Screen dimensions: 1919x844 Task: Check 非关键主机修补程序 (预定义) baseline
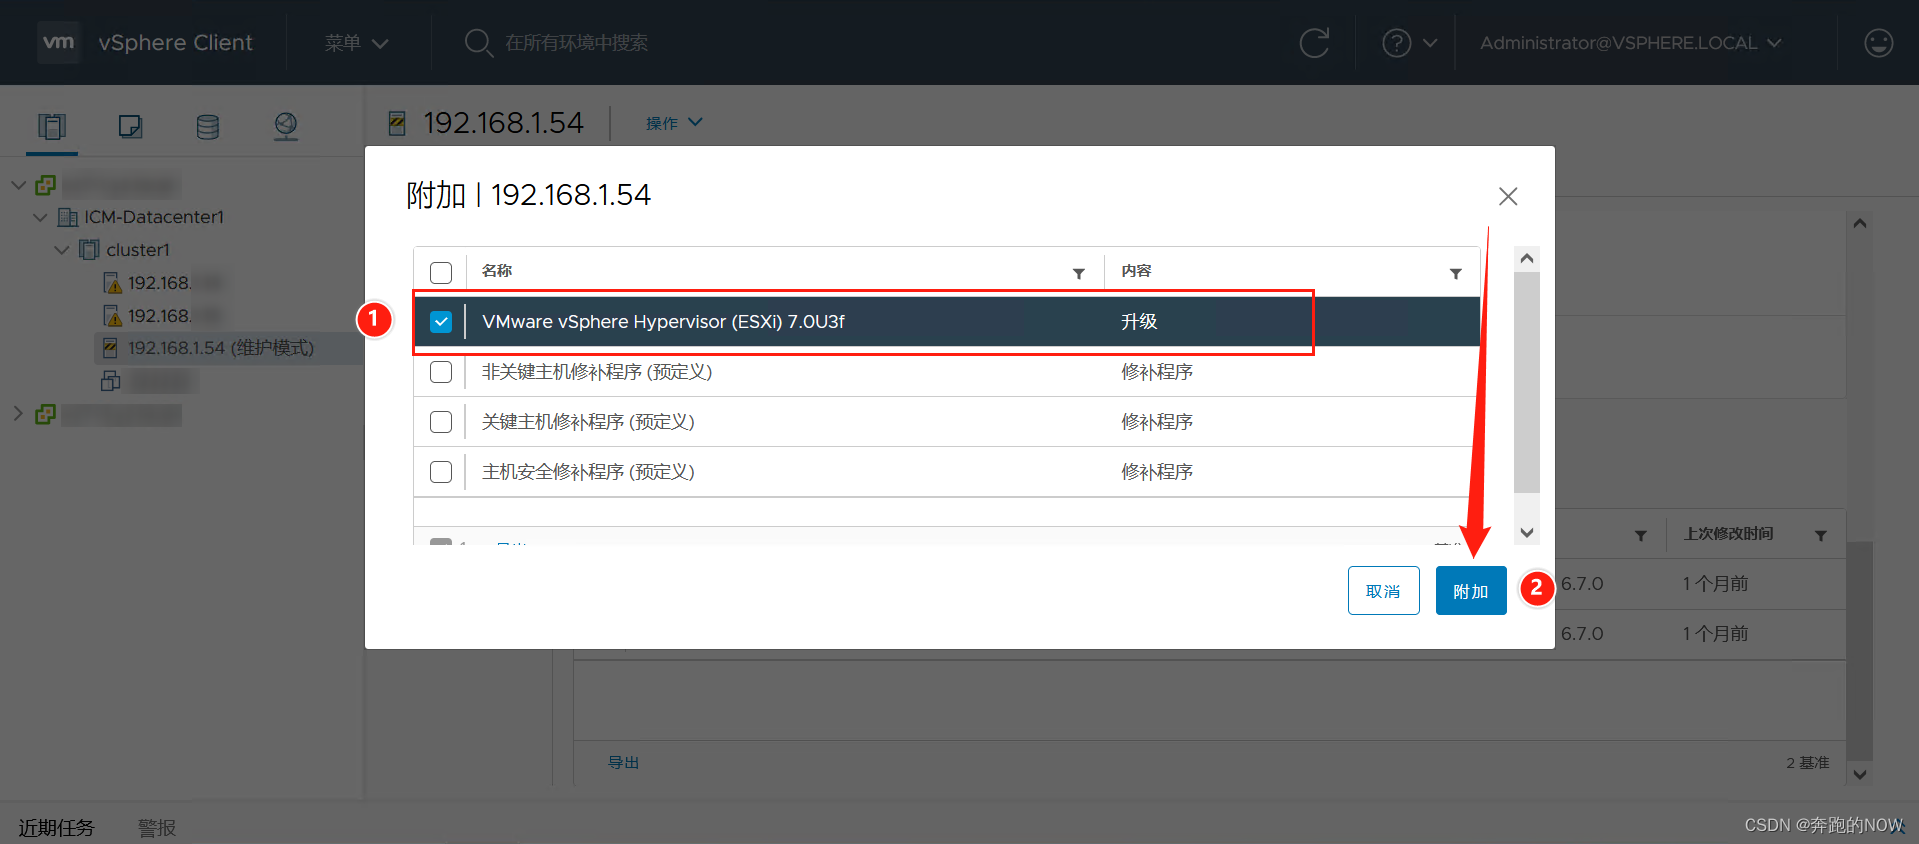pos(441,372)
